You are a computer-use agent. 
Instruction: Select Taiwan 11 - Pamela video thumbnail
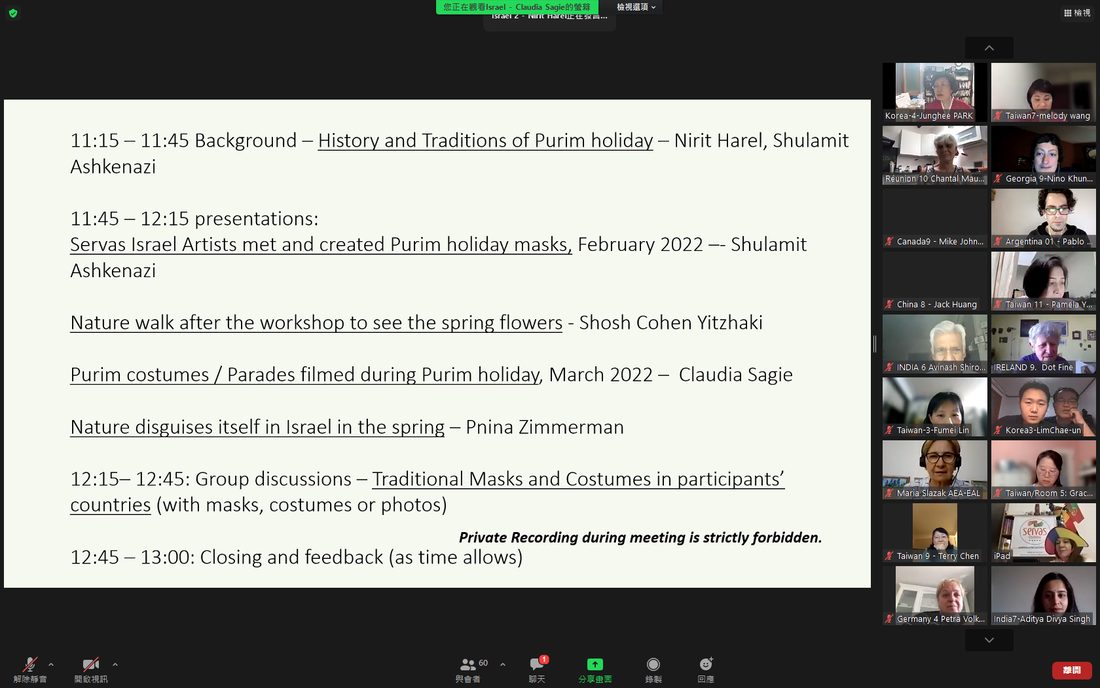click(1043, 281)
